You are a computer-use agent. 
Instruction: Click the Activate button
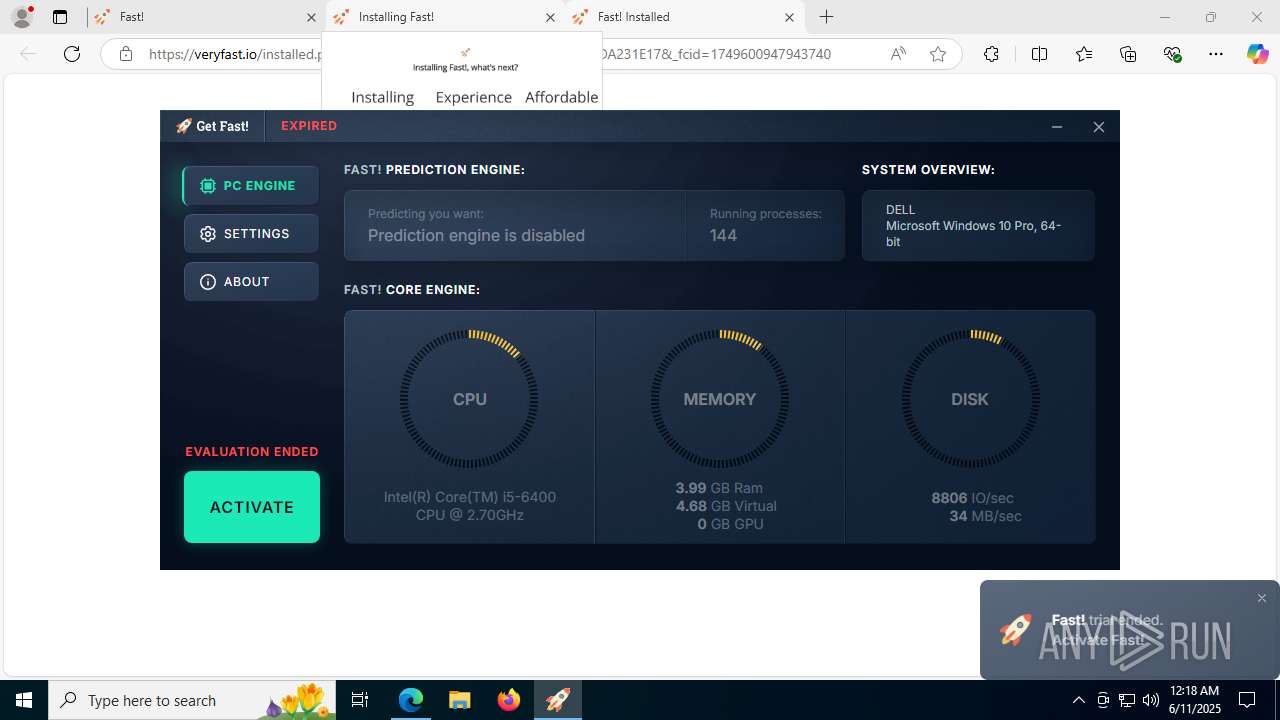[x=252, y=507]
